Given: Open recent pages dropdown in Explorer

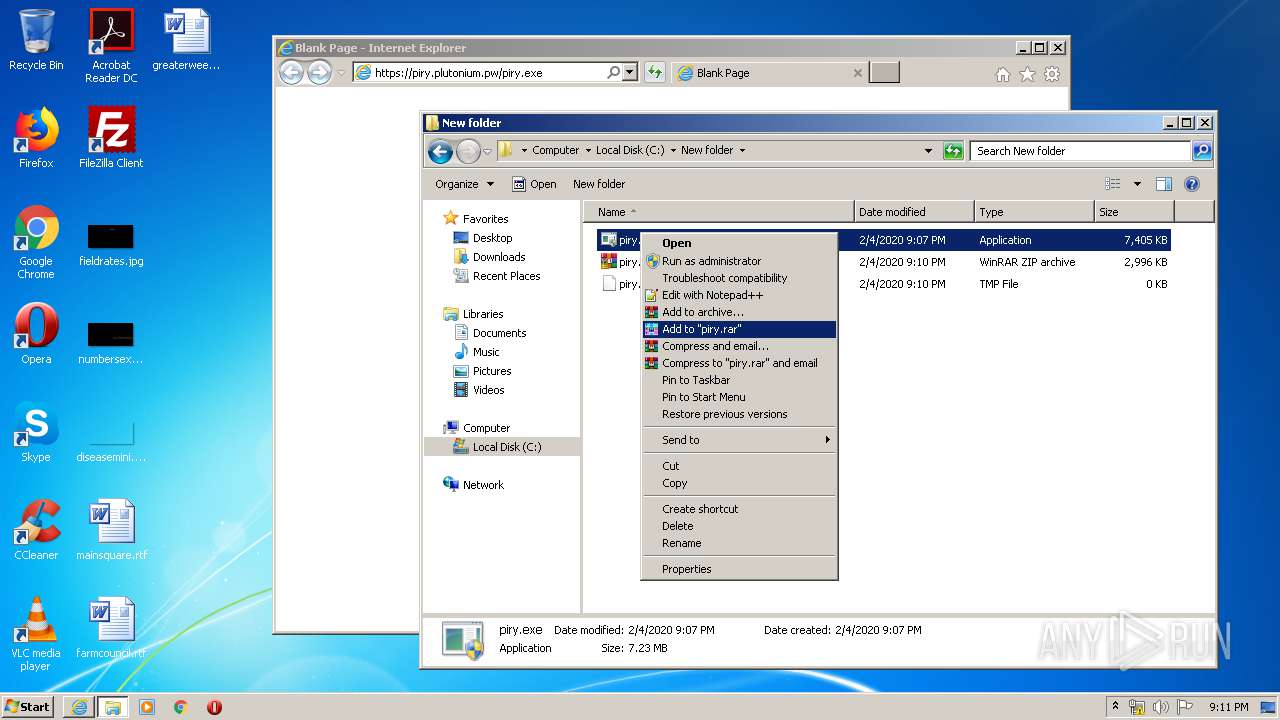Looking at the screenshot, I should [x=488, y=151].
